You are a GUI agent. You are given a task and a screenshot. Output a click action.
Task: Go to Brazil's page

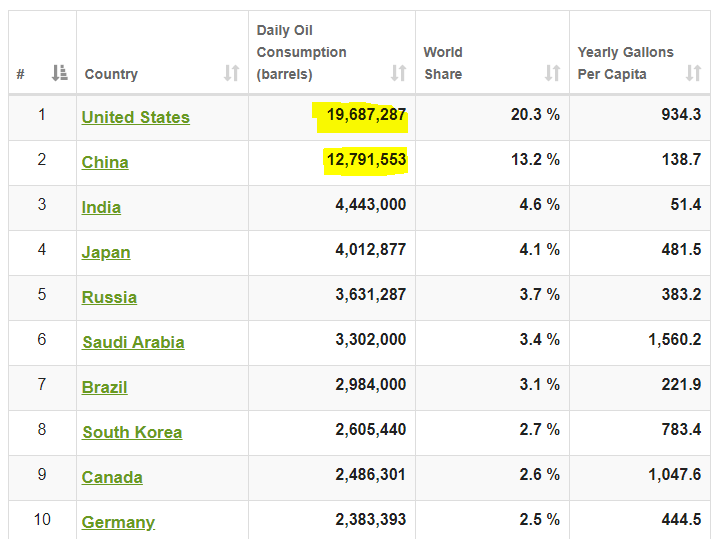tap(105, 387)
